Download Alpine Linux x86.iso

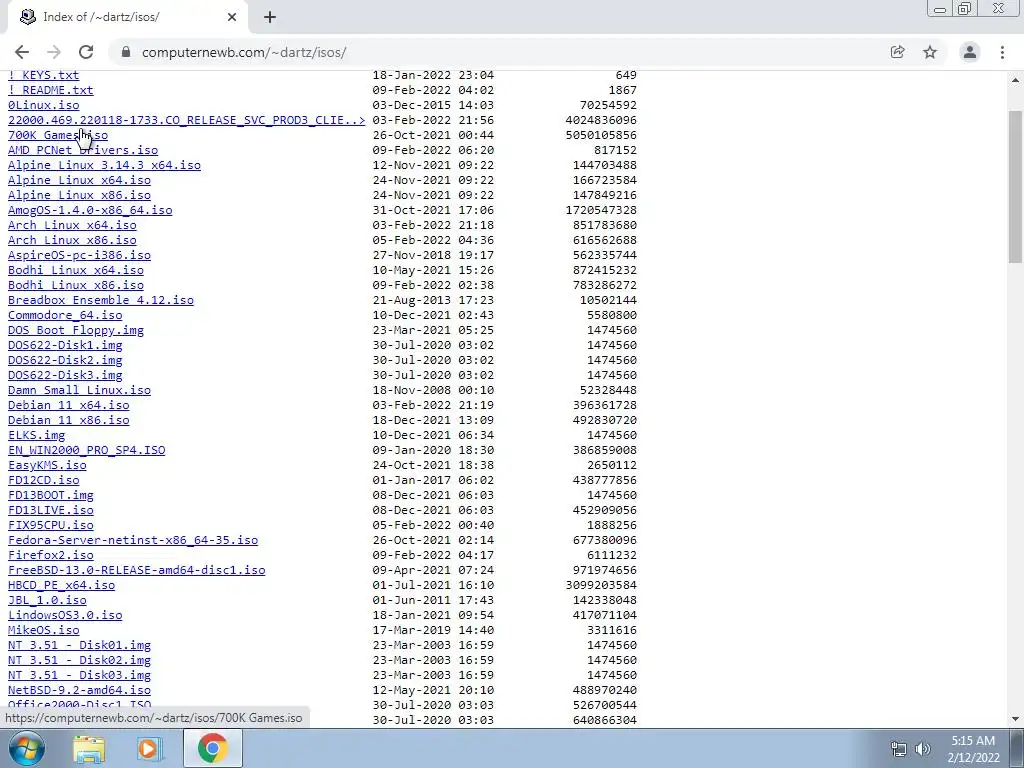coord(79,195)
